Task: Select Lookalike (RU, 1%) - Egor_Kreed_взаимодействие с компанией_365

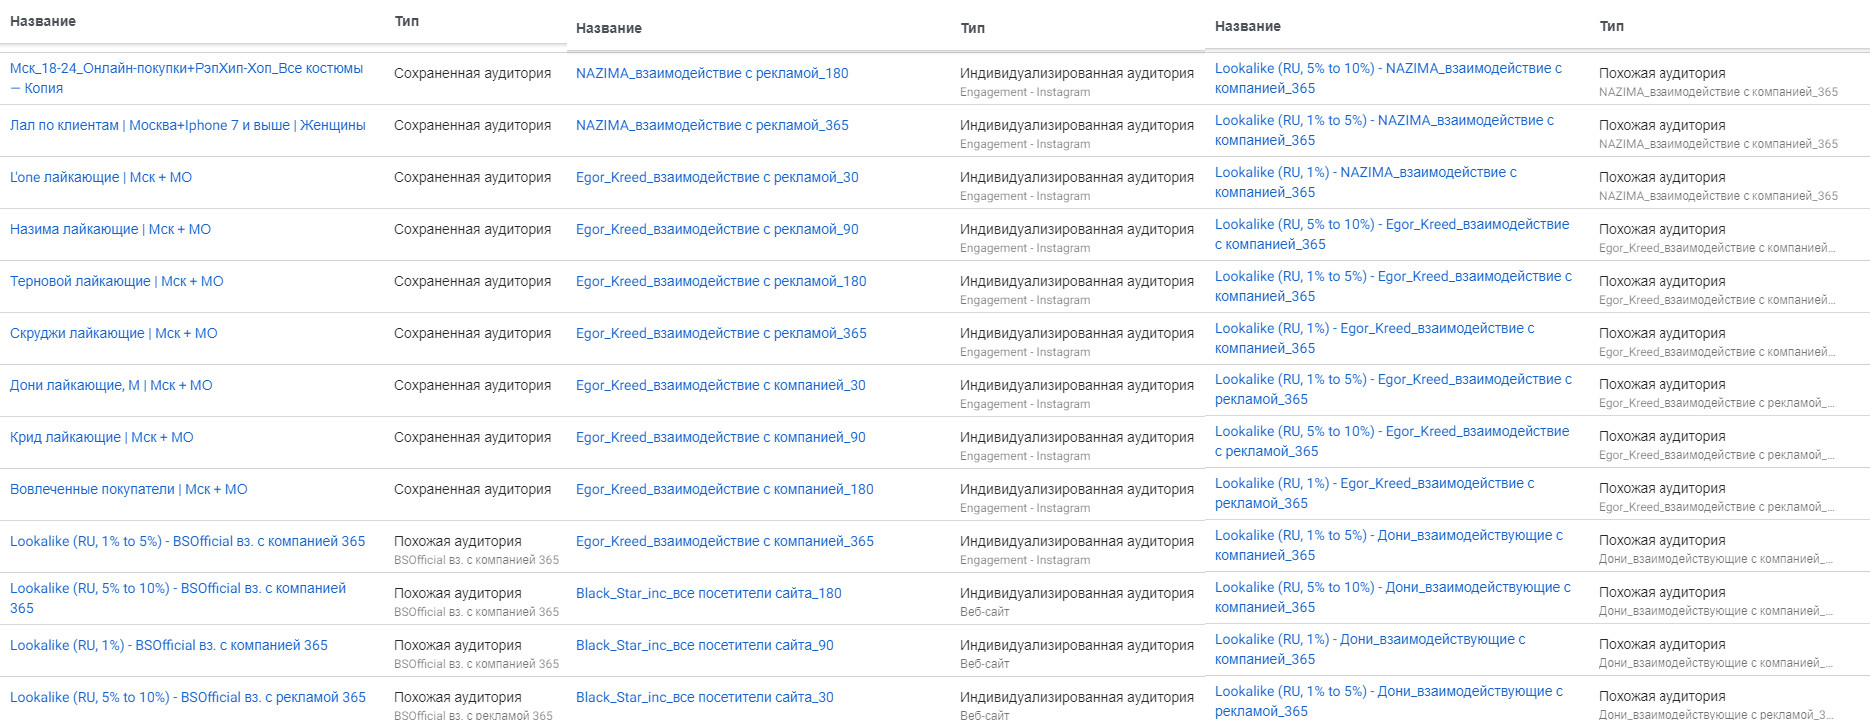Action: [x=1375, y=338]
